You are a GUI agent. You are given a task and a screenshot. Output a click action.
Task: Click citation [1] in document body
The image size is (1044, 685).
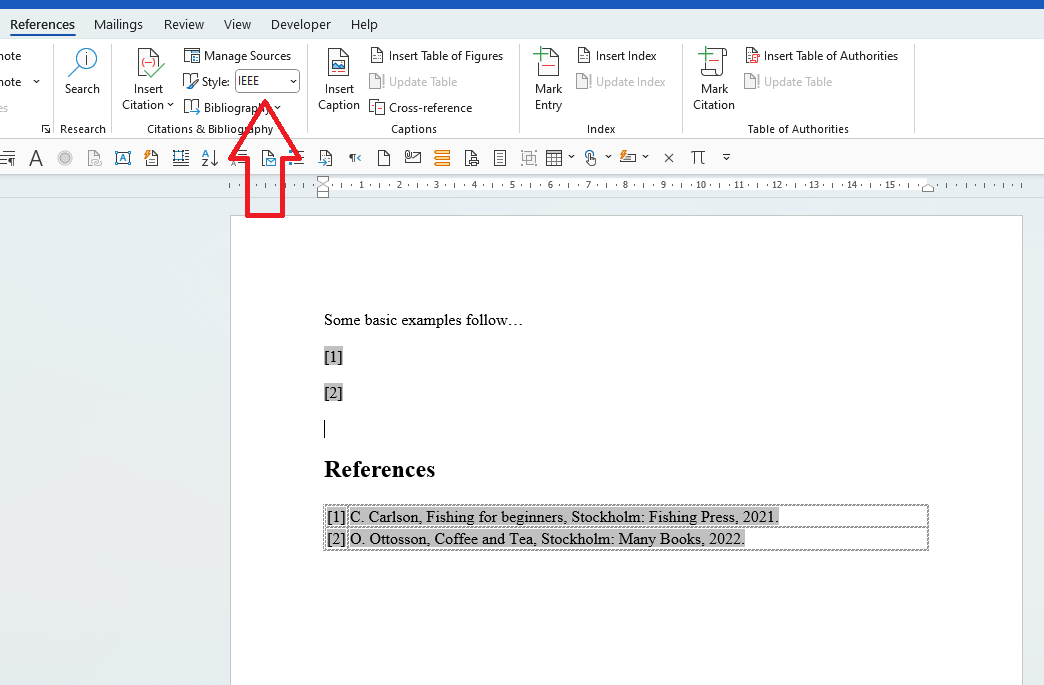[334, 357]
